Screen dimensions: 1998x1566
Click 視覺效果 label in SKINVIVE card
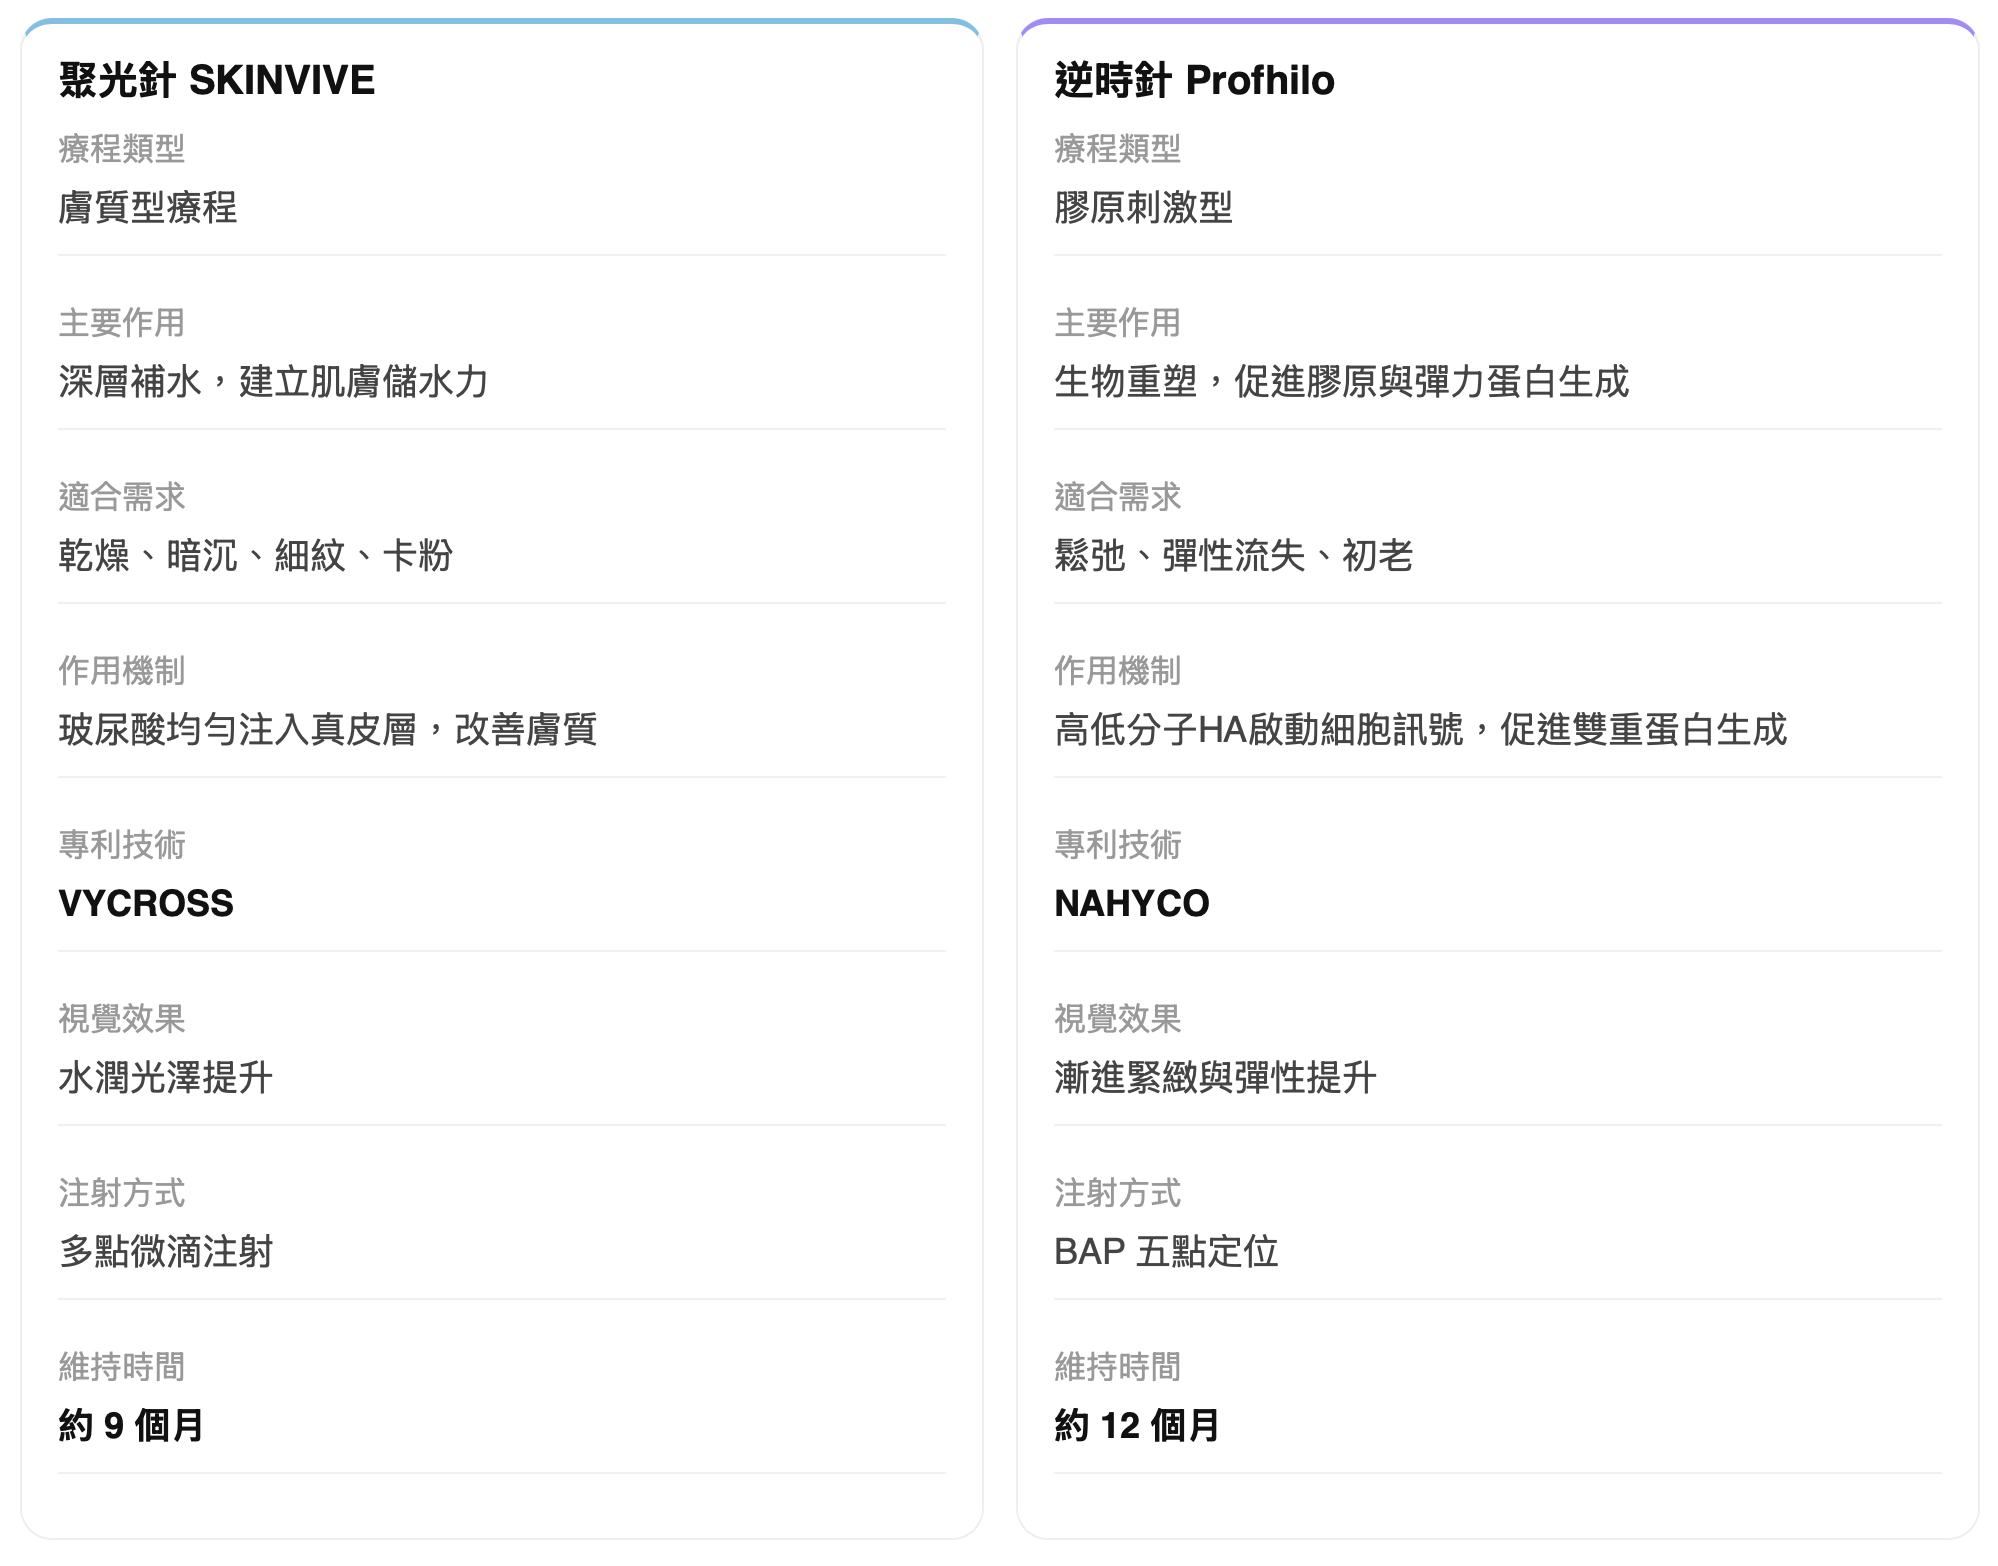coord(122,1019)
